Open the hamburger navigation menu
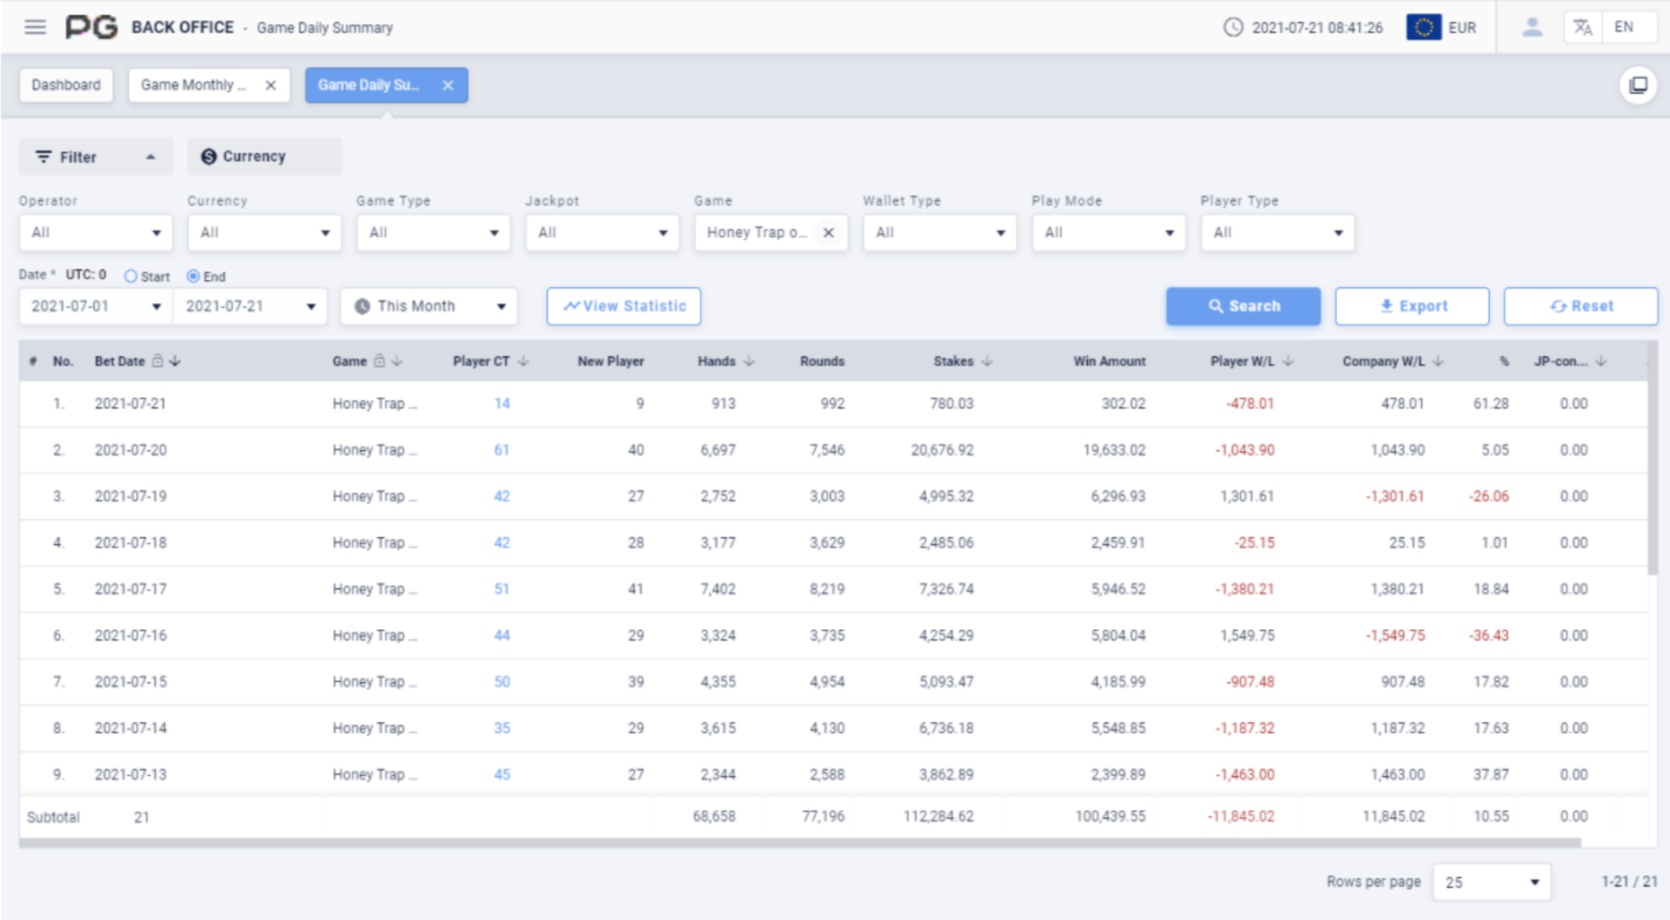This screenshot has height=920, width=1670. tap(35, 27)
